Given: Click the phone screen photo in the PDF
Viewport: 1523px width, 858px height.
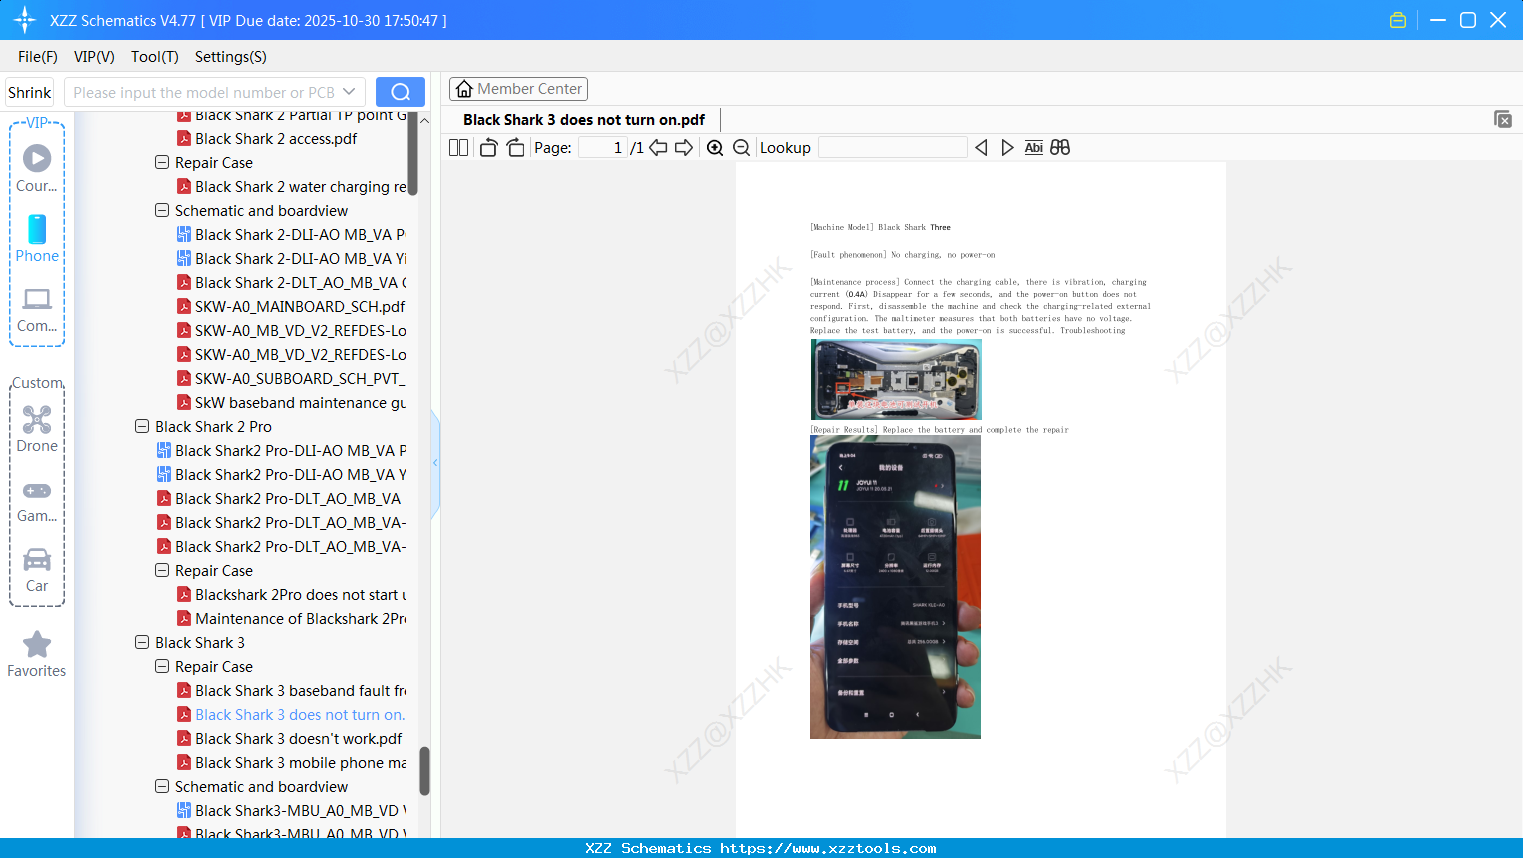Looking at the screenshot, I should 895,587.
